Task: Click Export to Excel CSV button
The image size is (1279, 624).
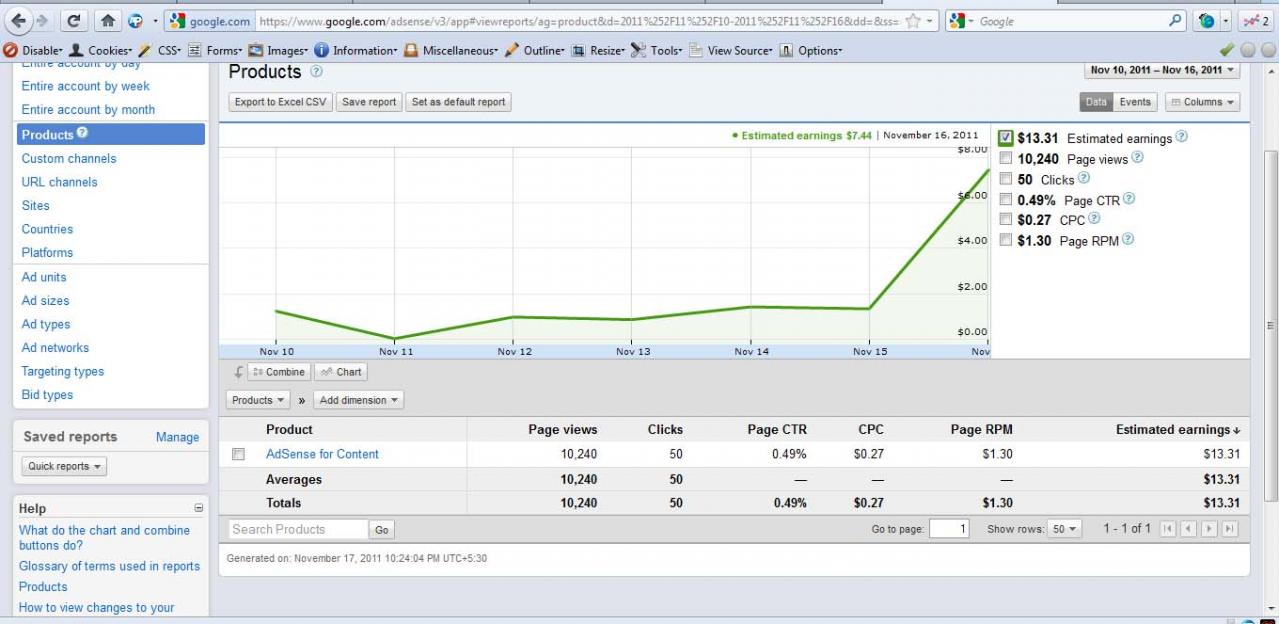Action: click(x=281, y=102)
